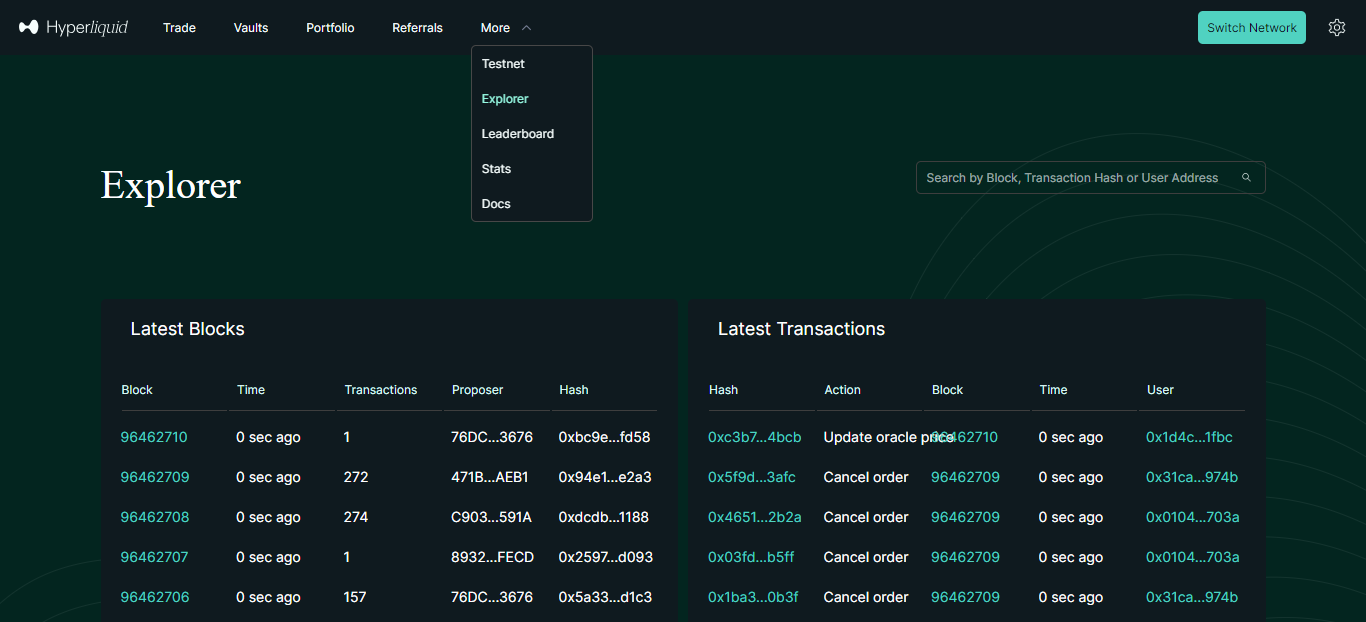The image size is (1366, 622).
Task: Open block 96462709 in Latest Blocks
Action: [155, 477]
